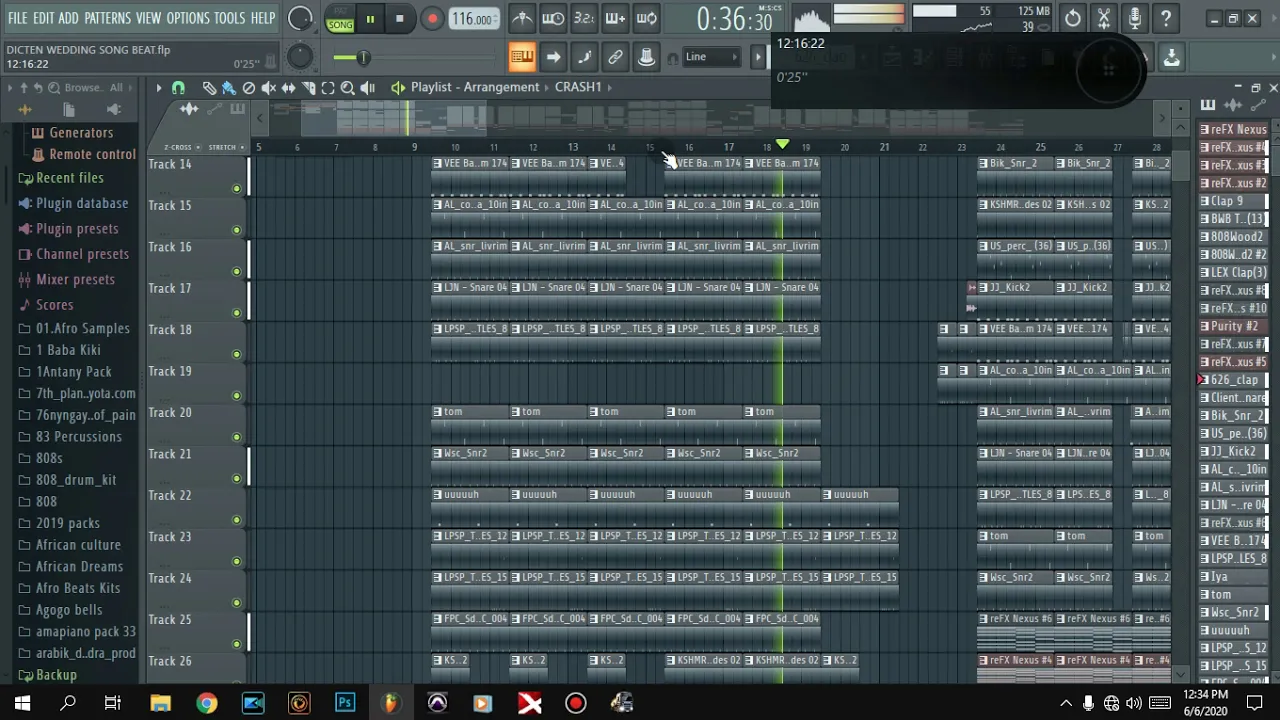This screenshot has height=720, width=1280.
Task: Open the help question mark icon
Action: (1166, 18)
